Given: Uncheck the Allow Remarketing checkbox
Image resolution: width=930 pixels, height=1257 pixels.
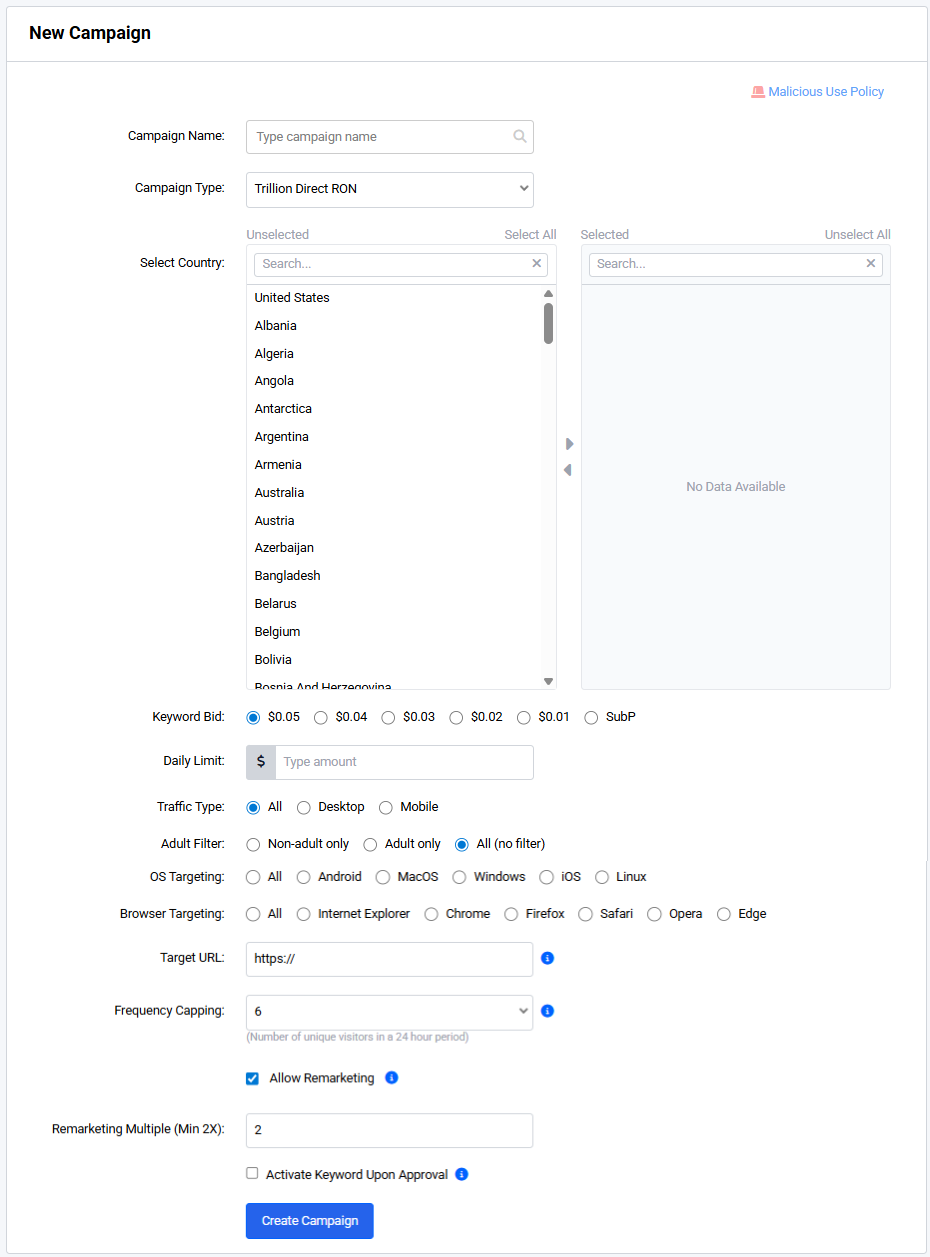Looking at the screenshot, I should [x=253, y=1078].
